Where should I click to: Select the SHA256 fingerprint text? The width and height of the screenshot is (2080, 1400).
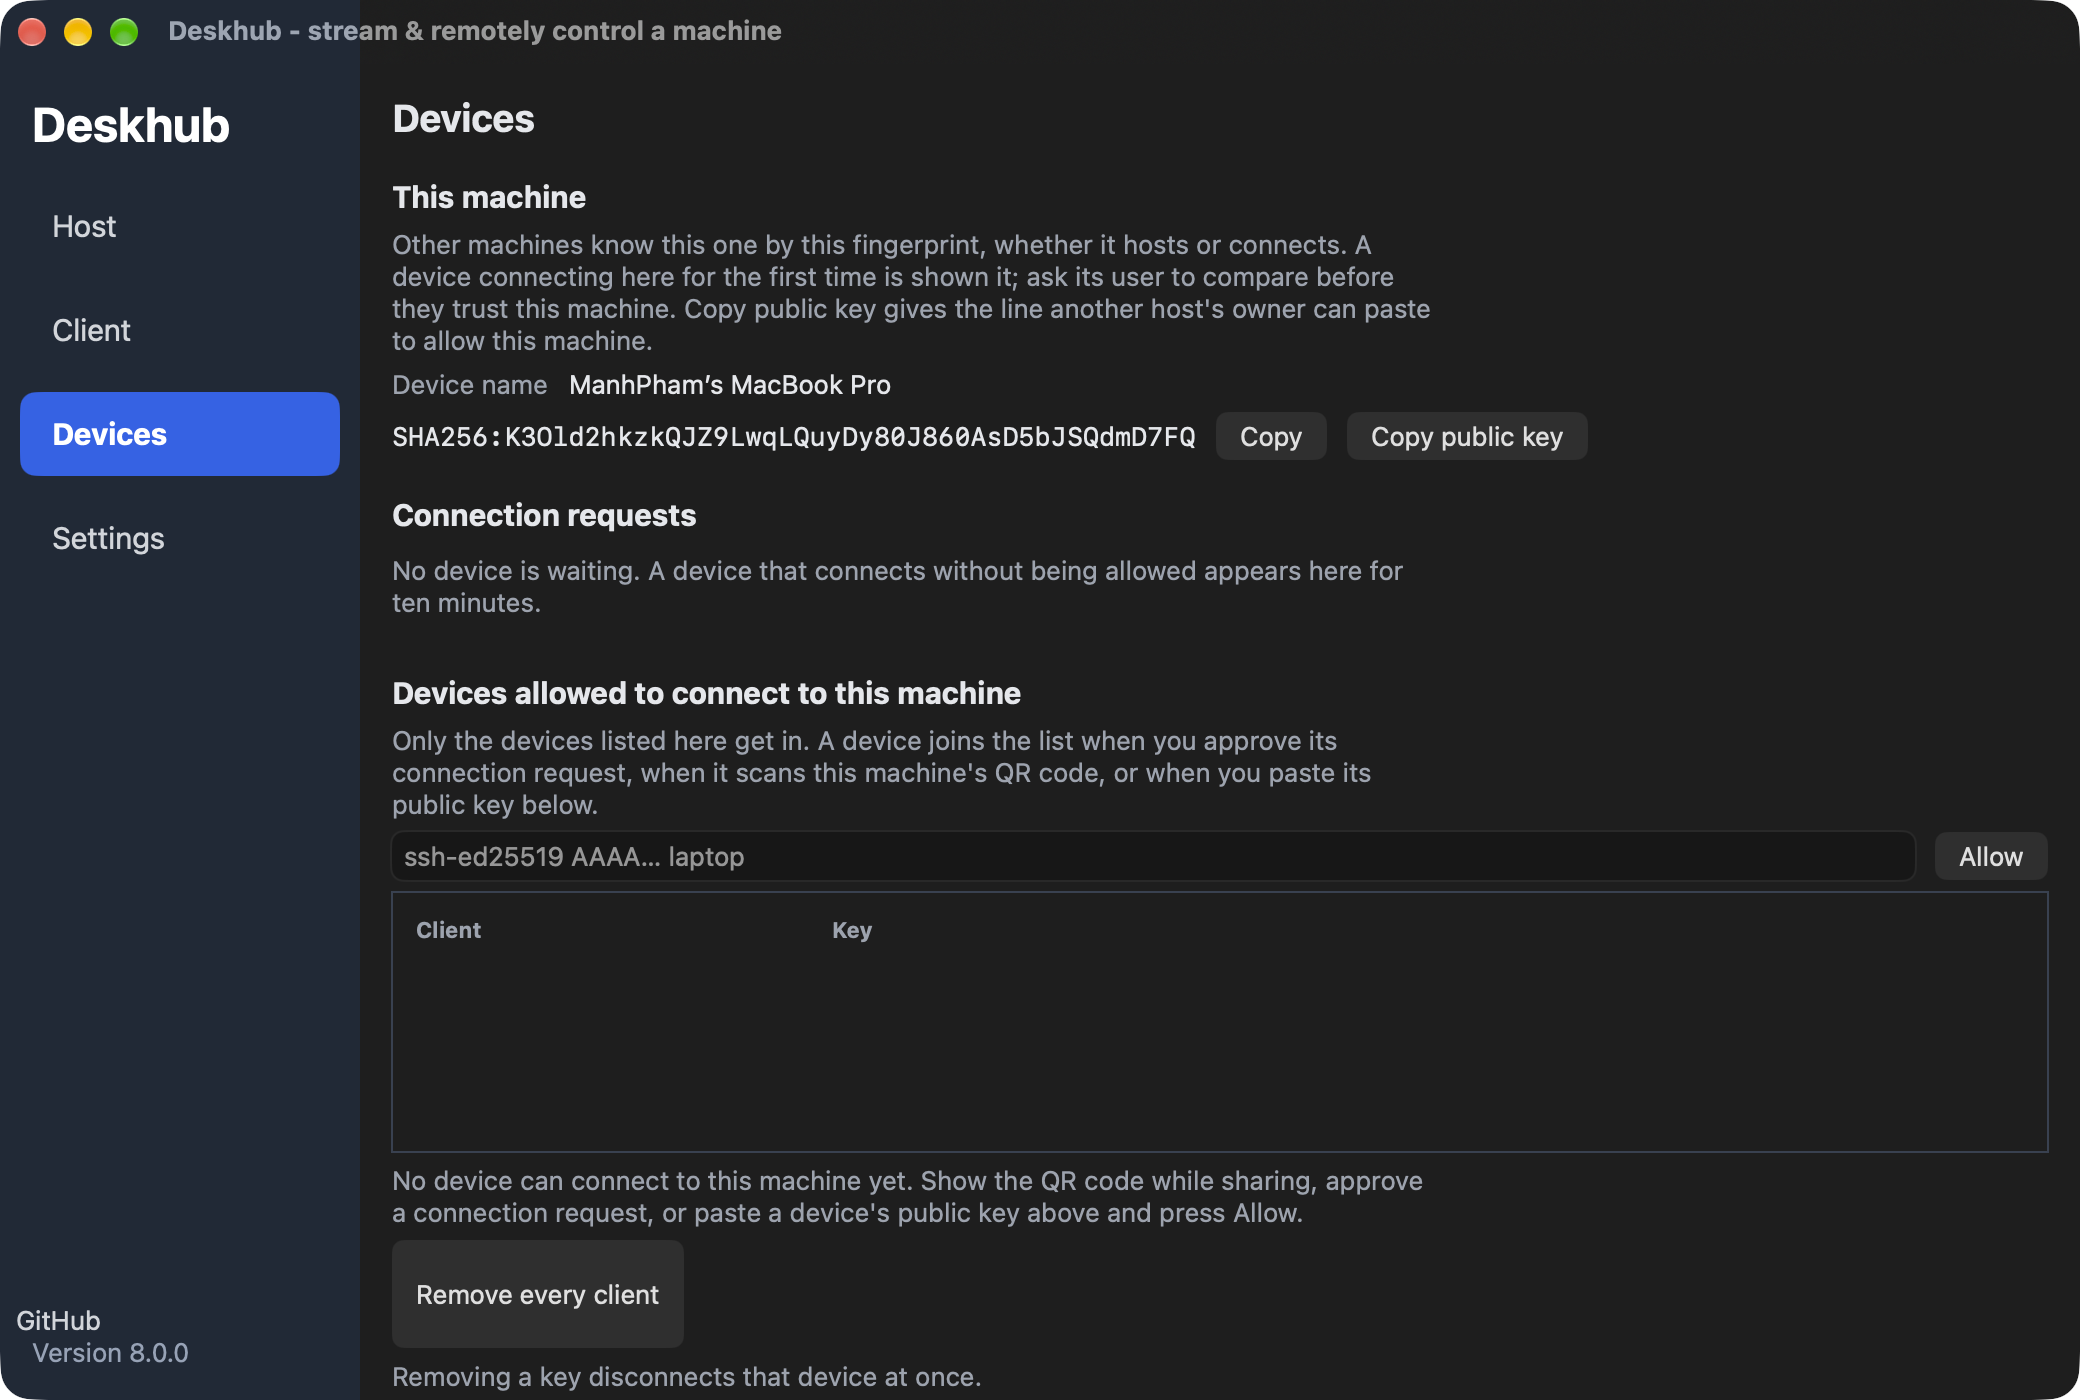[794, 437]
